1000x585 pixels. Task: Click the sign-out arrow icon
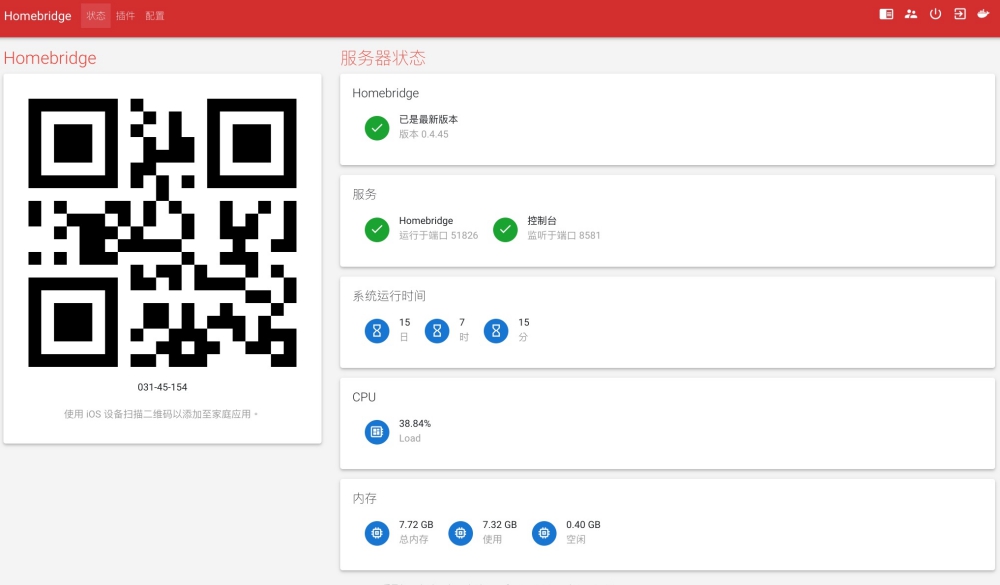click(960, 14)
